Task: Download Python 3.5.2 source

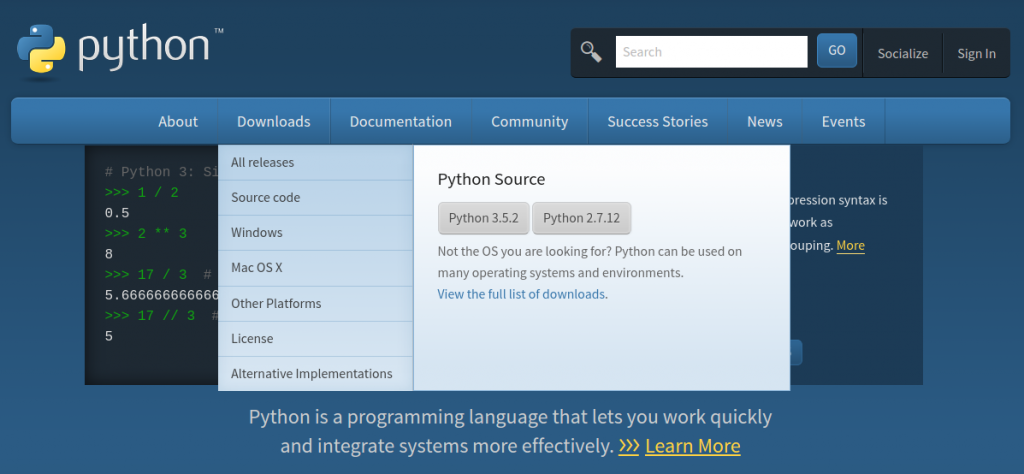Action: pyautogui.click(x=484, y=218)
